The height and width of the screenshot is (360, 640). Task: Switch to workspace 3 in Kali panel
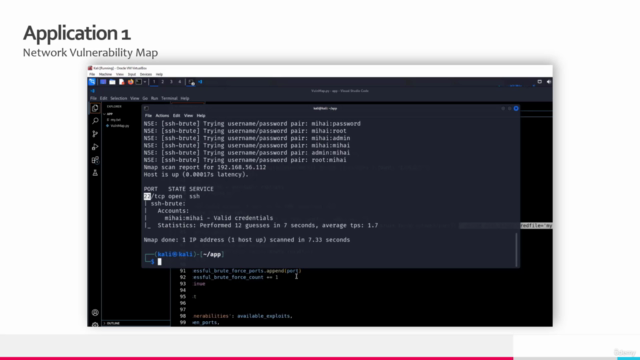point(171,82)
